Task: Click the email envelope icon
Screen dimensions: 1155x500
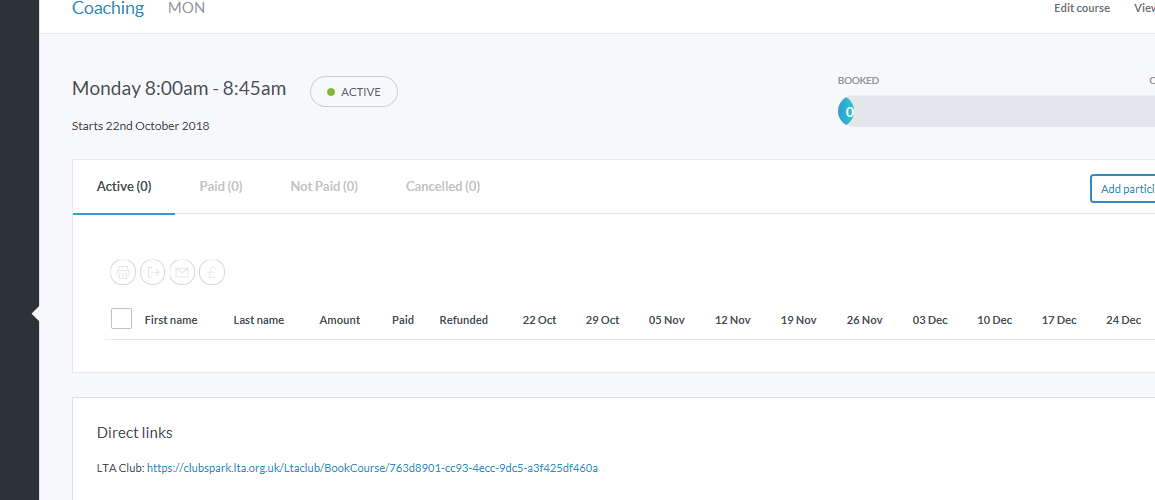Action: (x=181, y=271)
